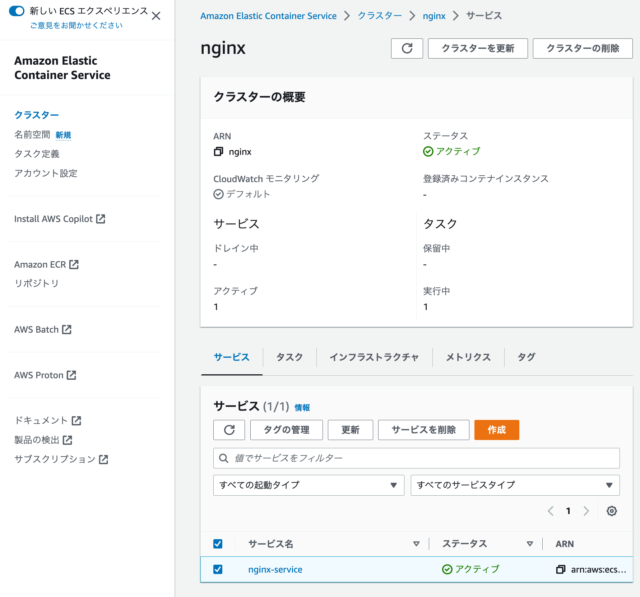
Task: Click the 新規 badge next to 名前空間
Action: click(x=63, y=135)
